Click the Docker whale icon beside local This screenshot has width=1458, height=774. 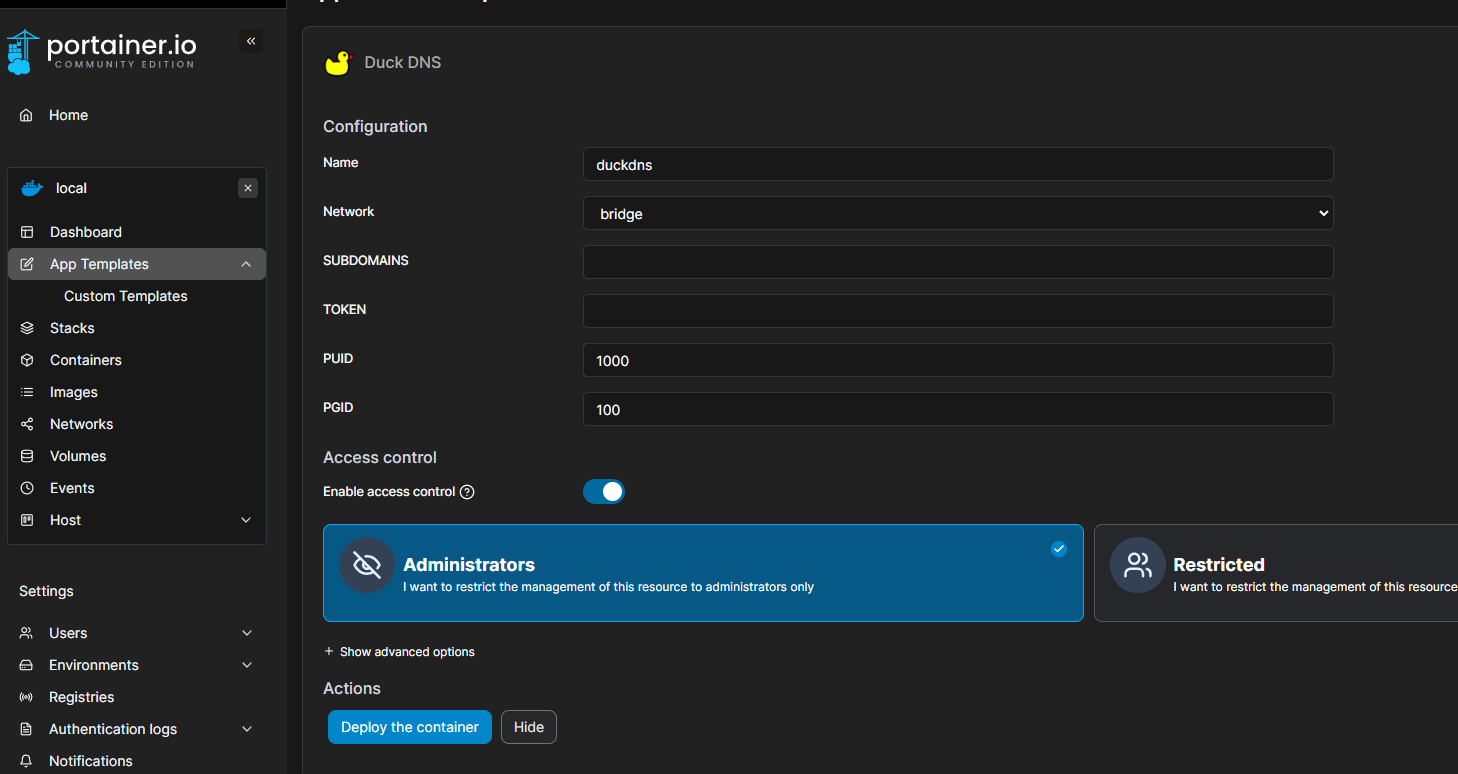point(32,188)
